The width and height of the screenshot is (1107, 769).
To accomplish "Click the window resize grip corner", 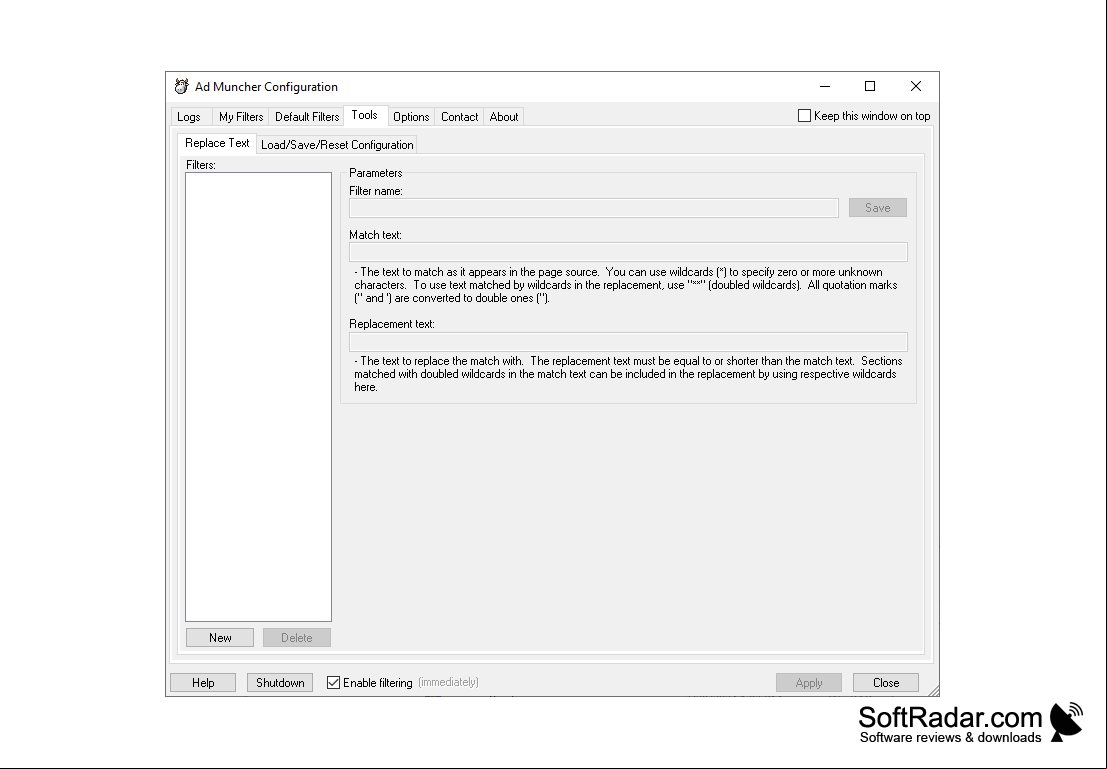I will coord(933,690).
